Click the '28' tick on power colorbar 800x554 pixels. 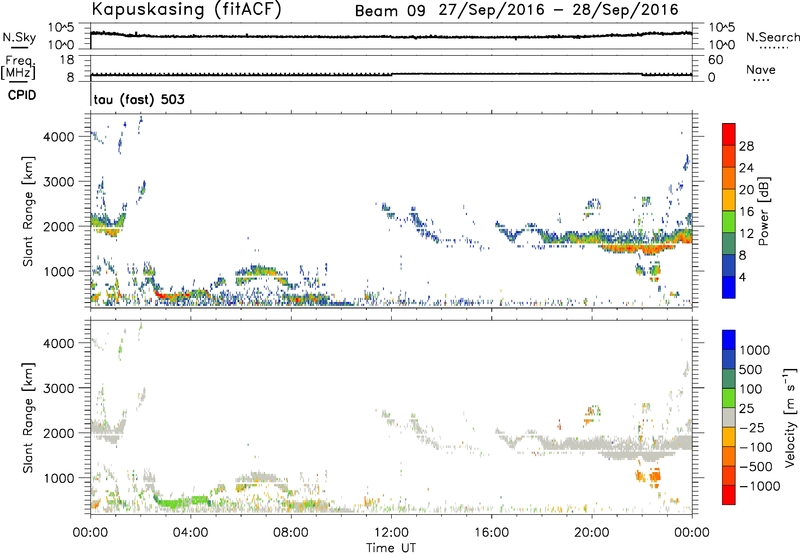pos(746,146)
